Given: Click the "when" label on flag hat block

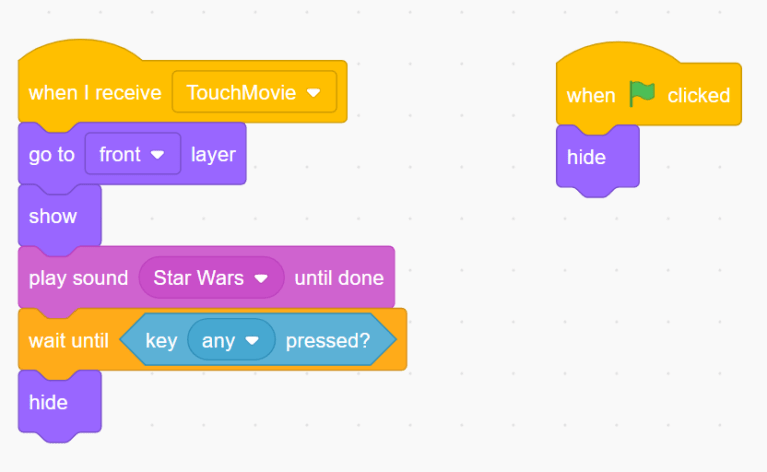Looking at the screenshot, I should click(x=591, y=96).
